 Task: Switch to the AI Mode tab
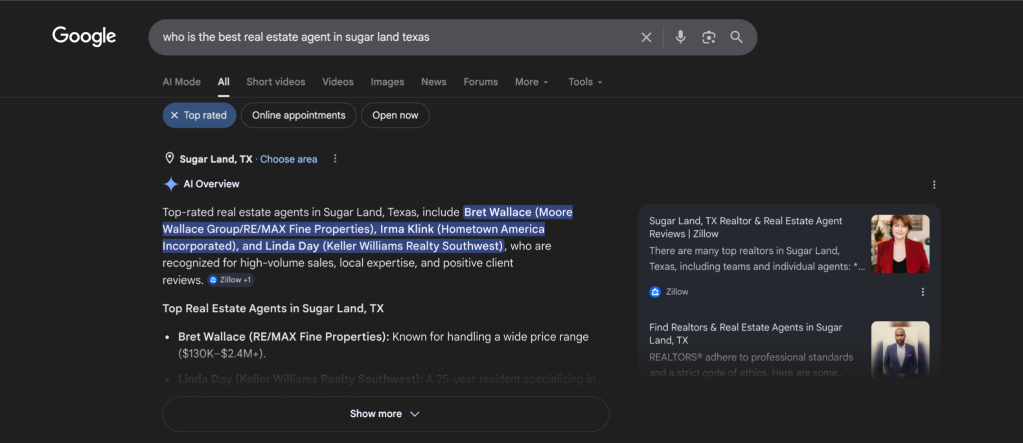point(181,82)
